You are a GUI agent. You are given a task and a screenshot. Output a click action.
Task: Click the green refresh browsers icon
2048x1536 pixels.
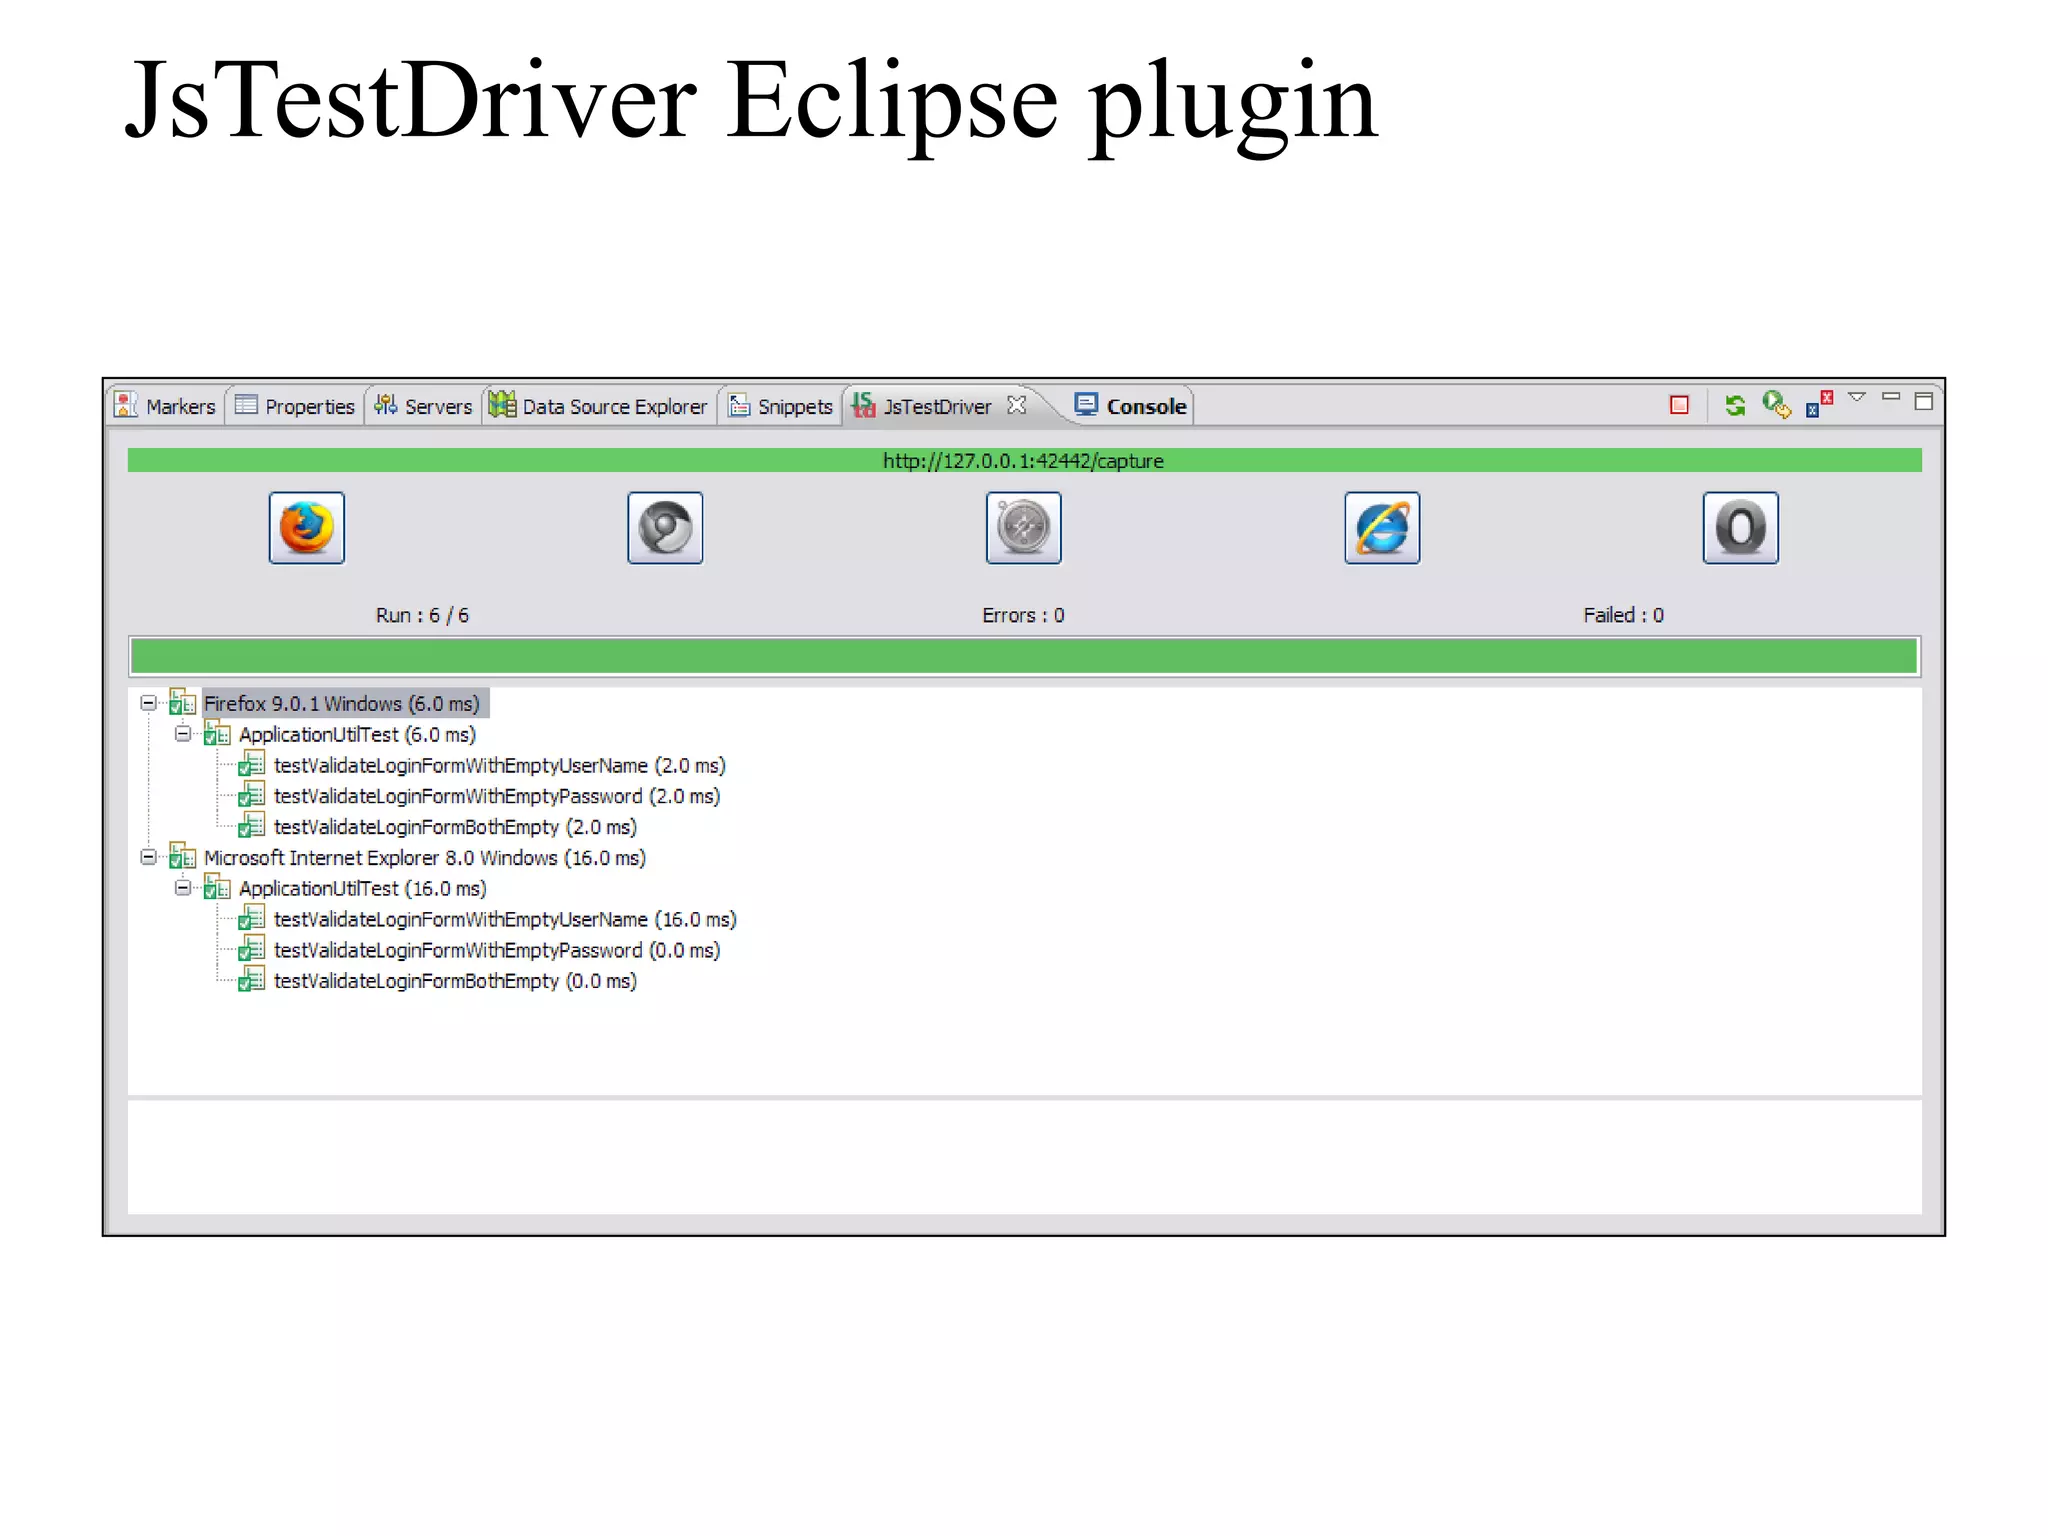[1735, 405]
